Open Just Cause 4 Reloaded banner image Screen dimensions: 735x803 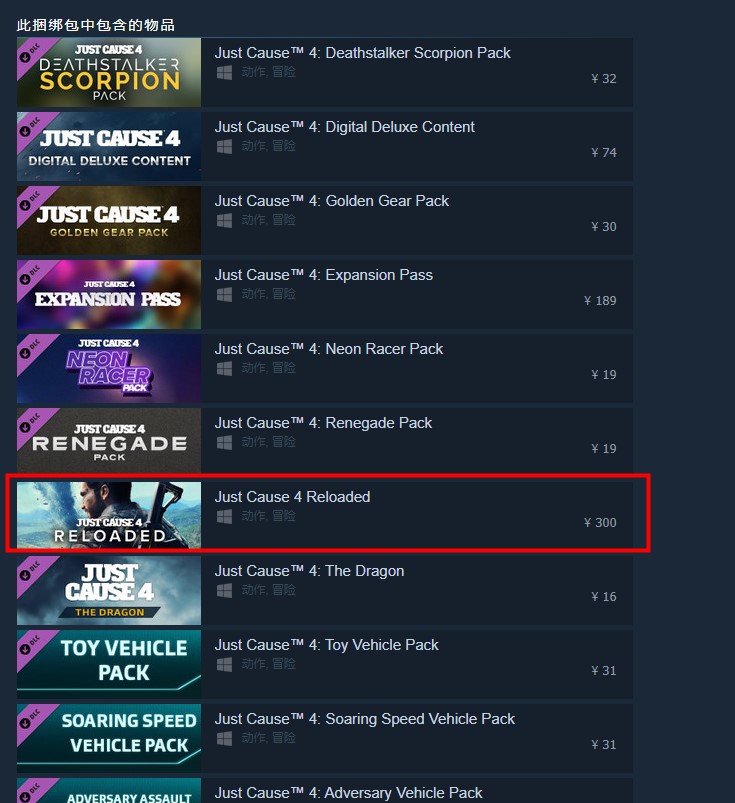pos(109,515)
